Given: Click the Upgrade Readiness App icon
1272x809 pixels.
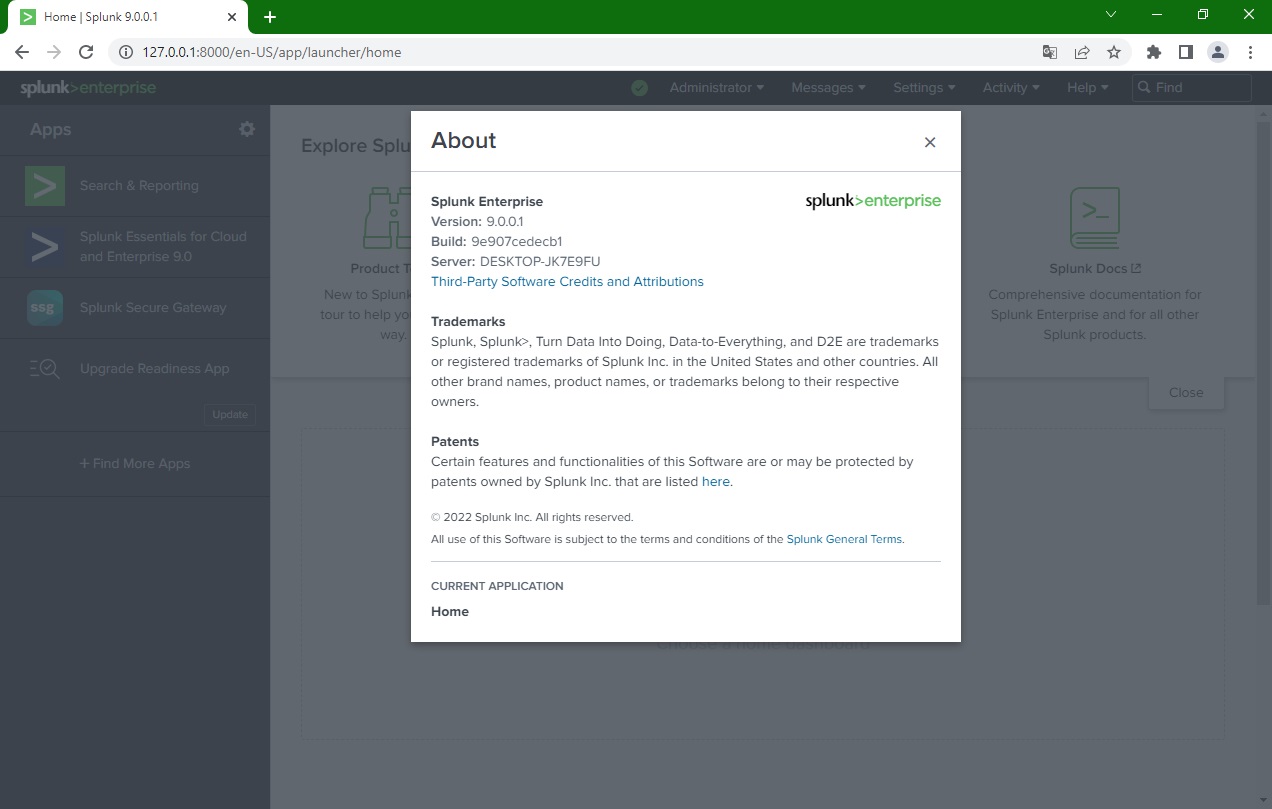Looking at the screenshot, I should 45,369.
